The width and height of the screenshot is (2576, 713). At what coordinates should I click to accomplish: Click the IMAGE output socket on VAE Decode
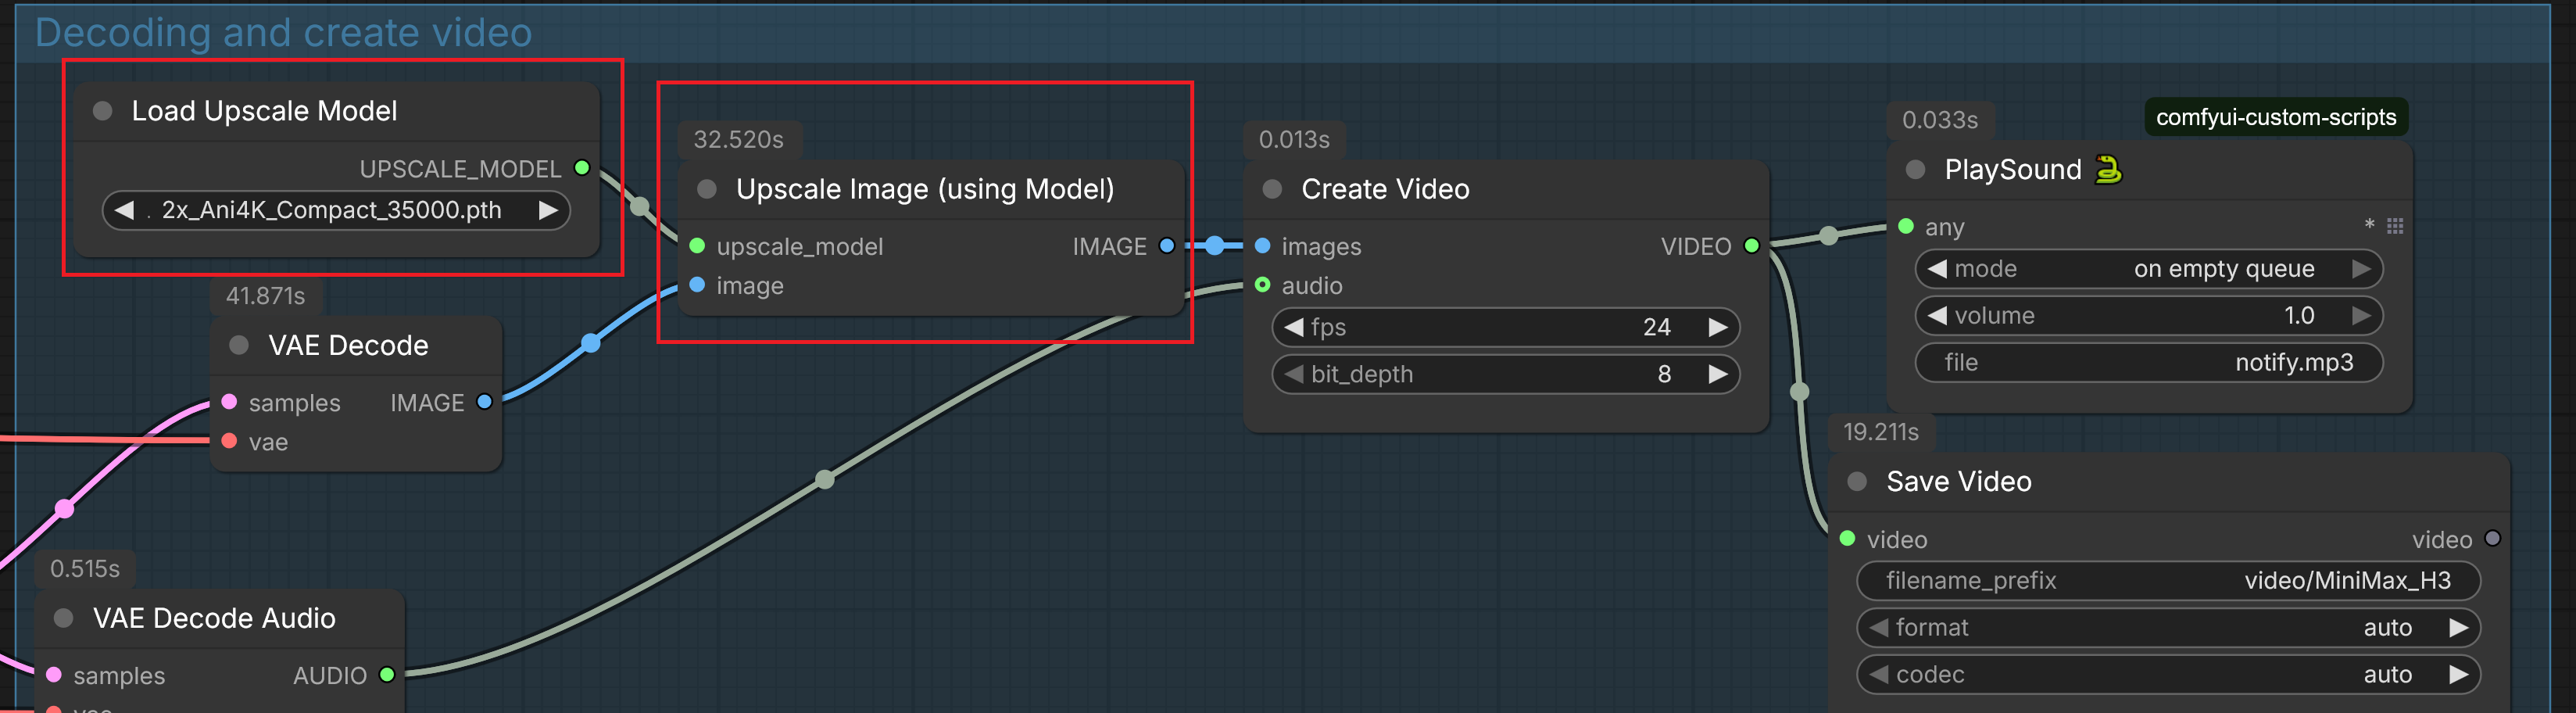[484, 402]
